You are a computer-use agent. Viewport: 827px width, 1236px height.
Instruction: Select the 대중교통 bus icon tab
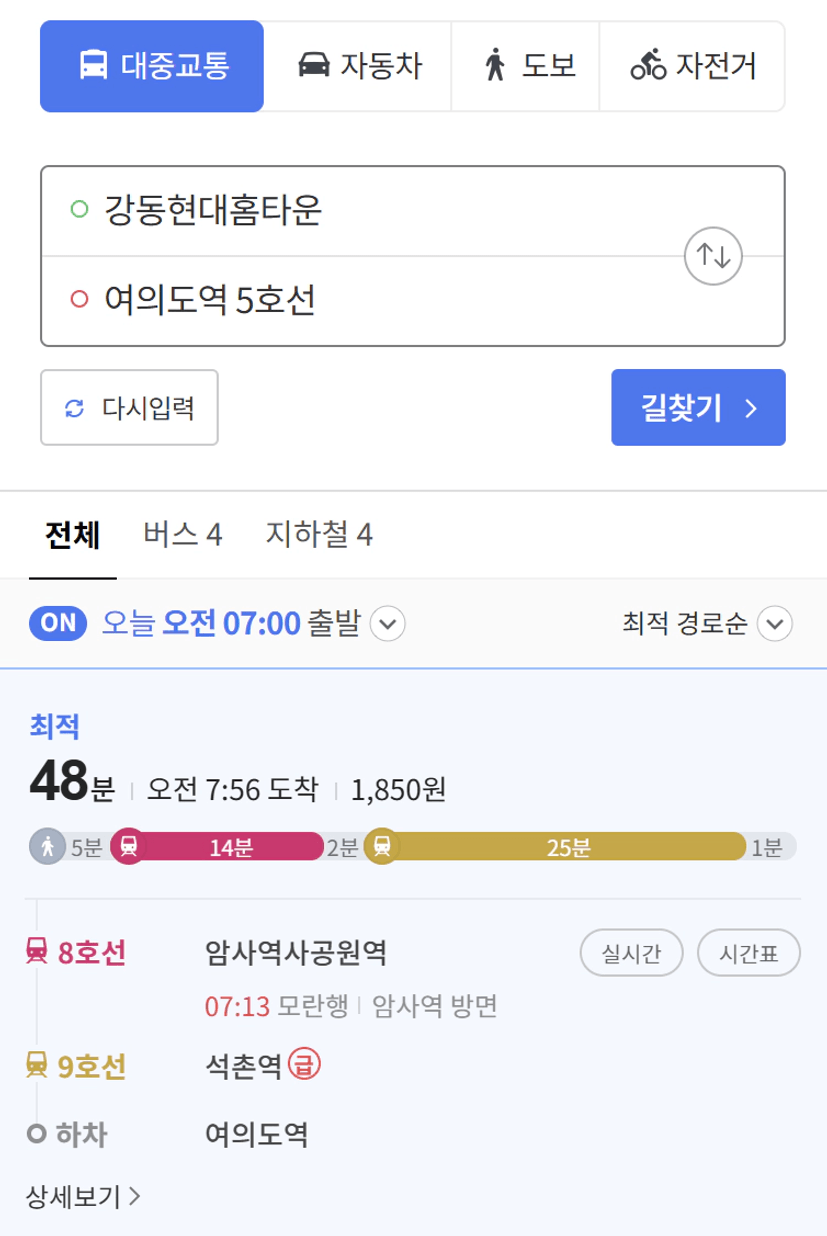point(152,66)
